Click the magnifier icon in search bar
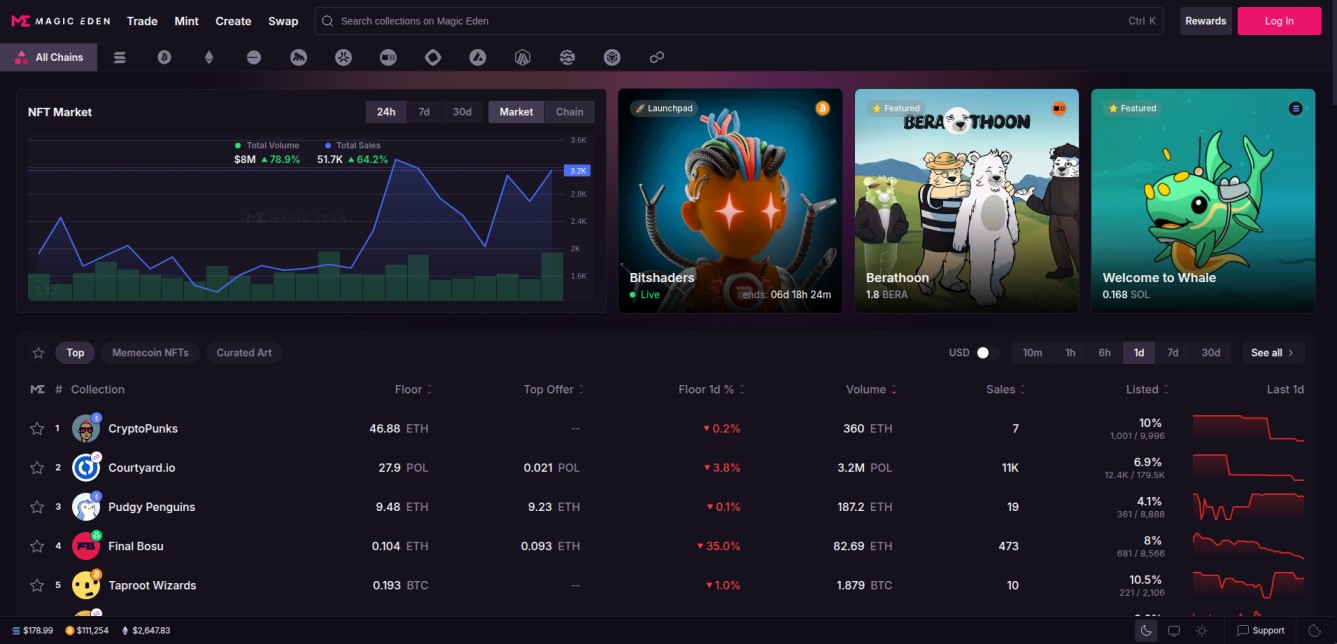The width and height of the screenshot is (1337, 644). coord(327,21)
